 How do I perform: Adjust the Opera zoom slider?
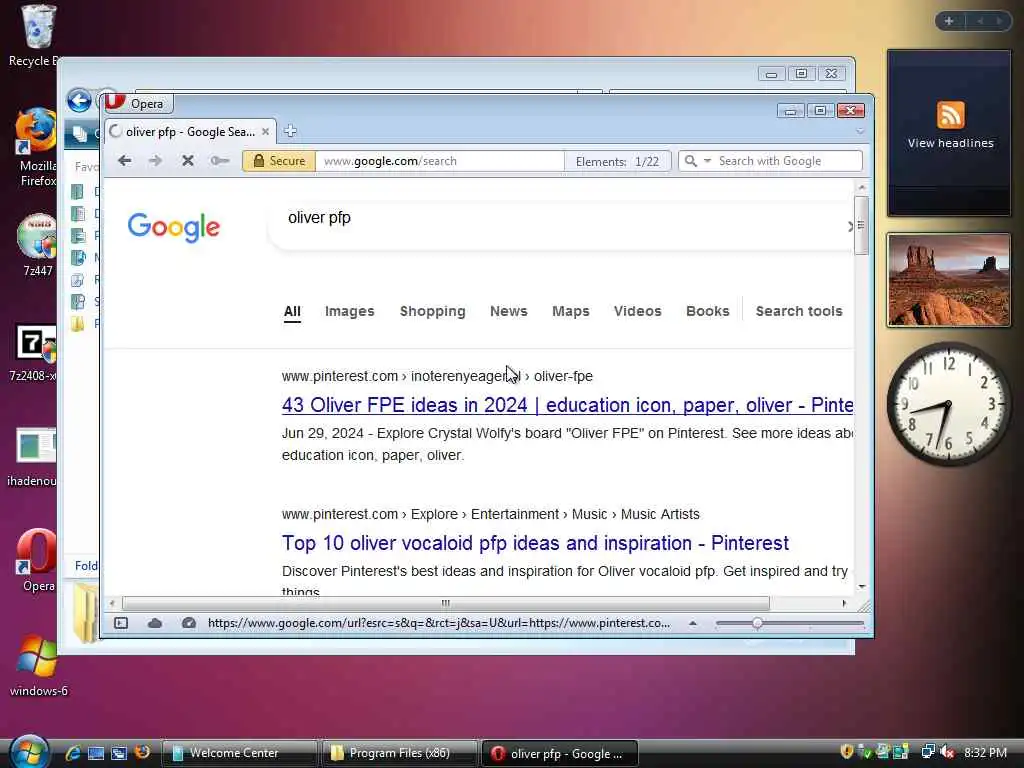[757, 624]
